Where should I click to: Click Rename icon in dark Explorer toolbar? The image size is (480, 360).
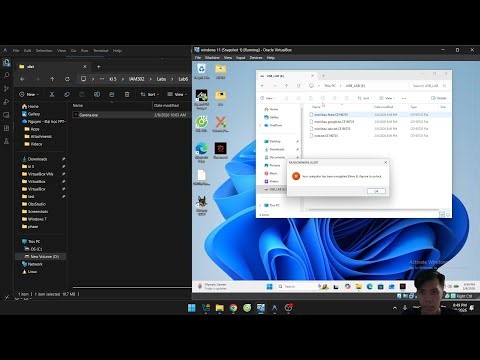[x=97, y=94]
